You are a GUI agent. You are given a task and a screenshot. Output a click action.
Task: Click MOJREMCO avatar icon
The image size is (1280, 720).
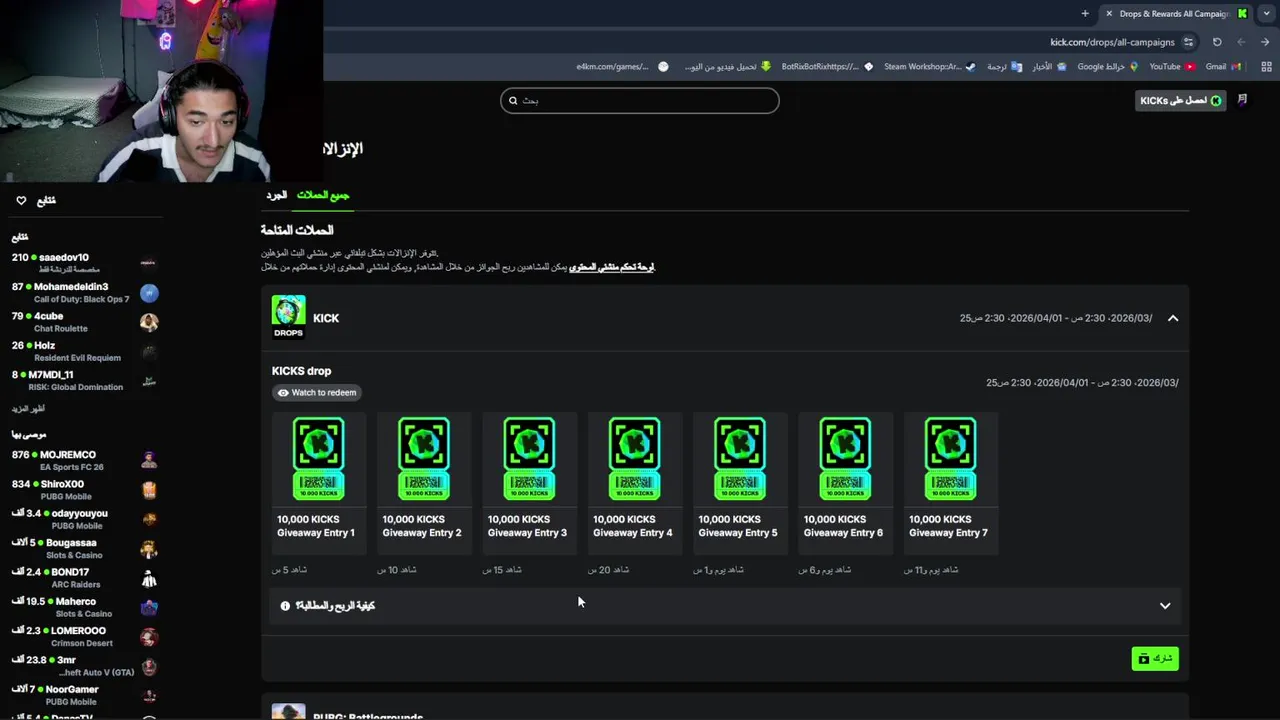(x=149, y=460)
